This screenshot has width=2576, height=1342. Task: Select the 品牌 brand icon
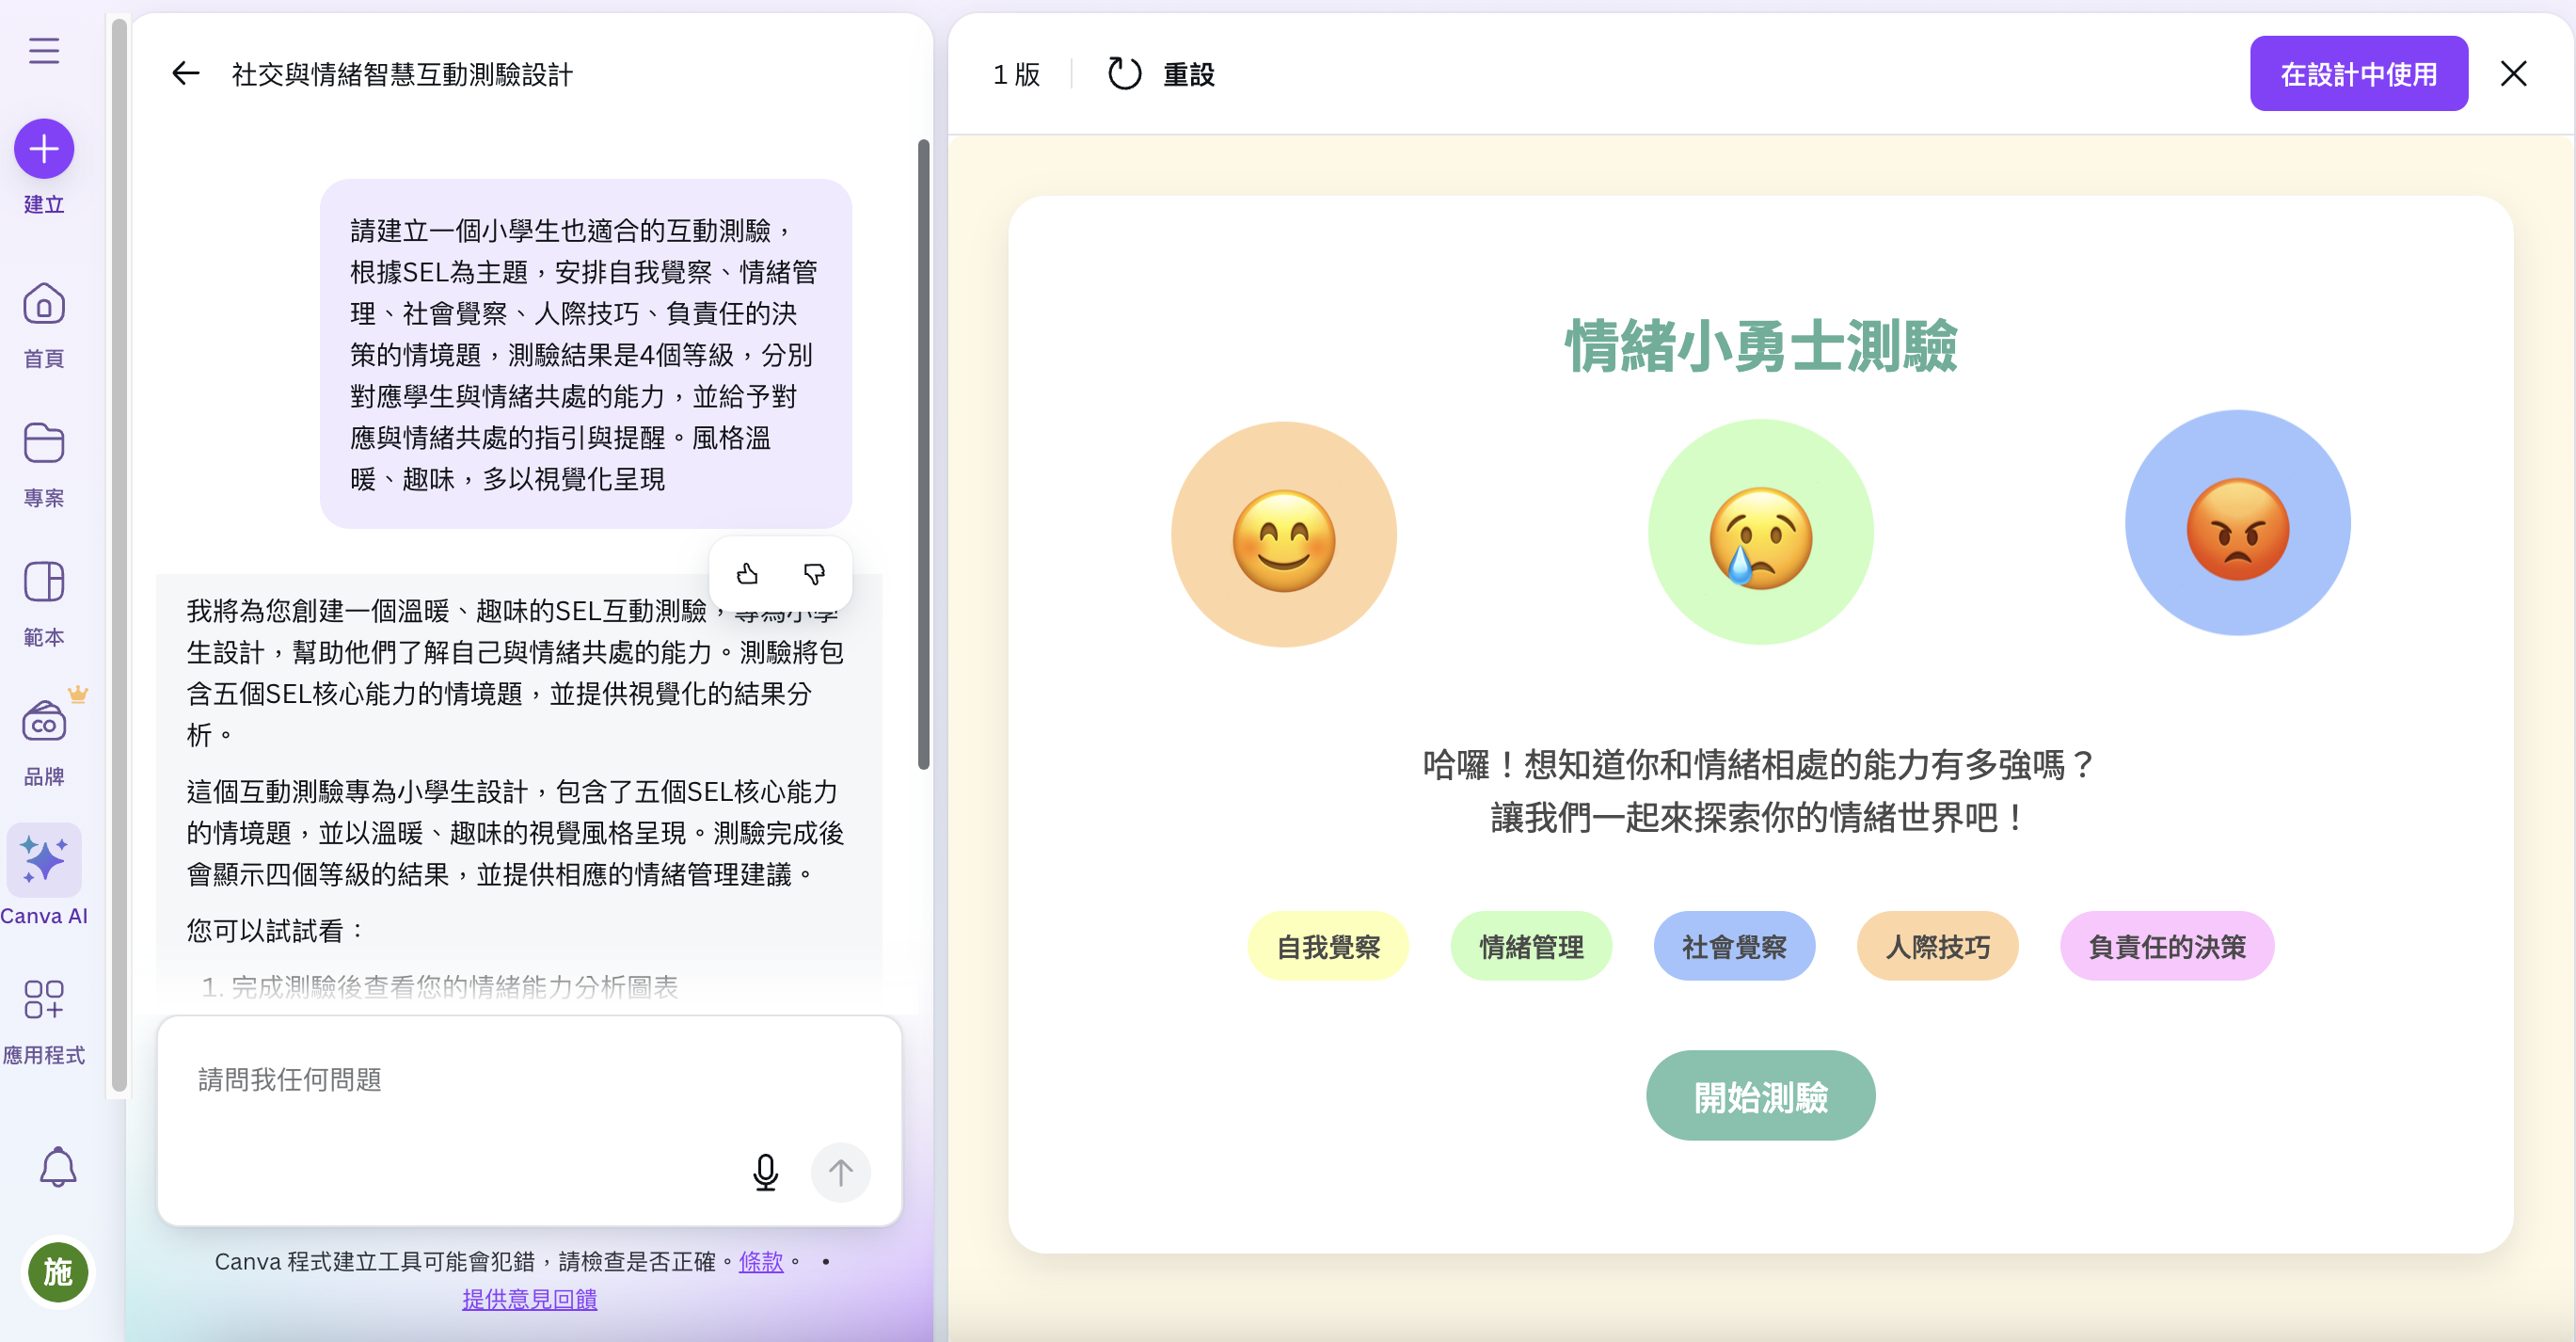point(43,722)
